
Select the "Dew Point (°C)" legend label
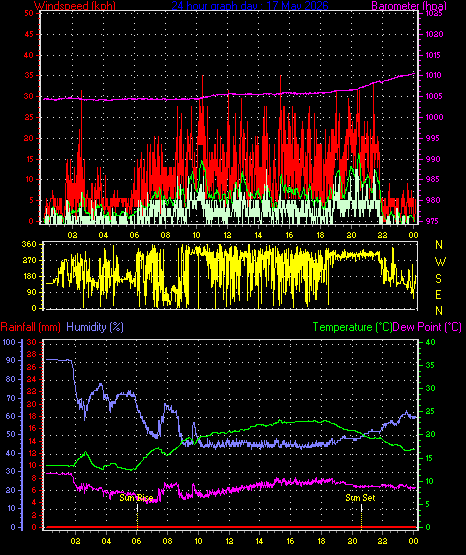(x=427, y=327)
